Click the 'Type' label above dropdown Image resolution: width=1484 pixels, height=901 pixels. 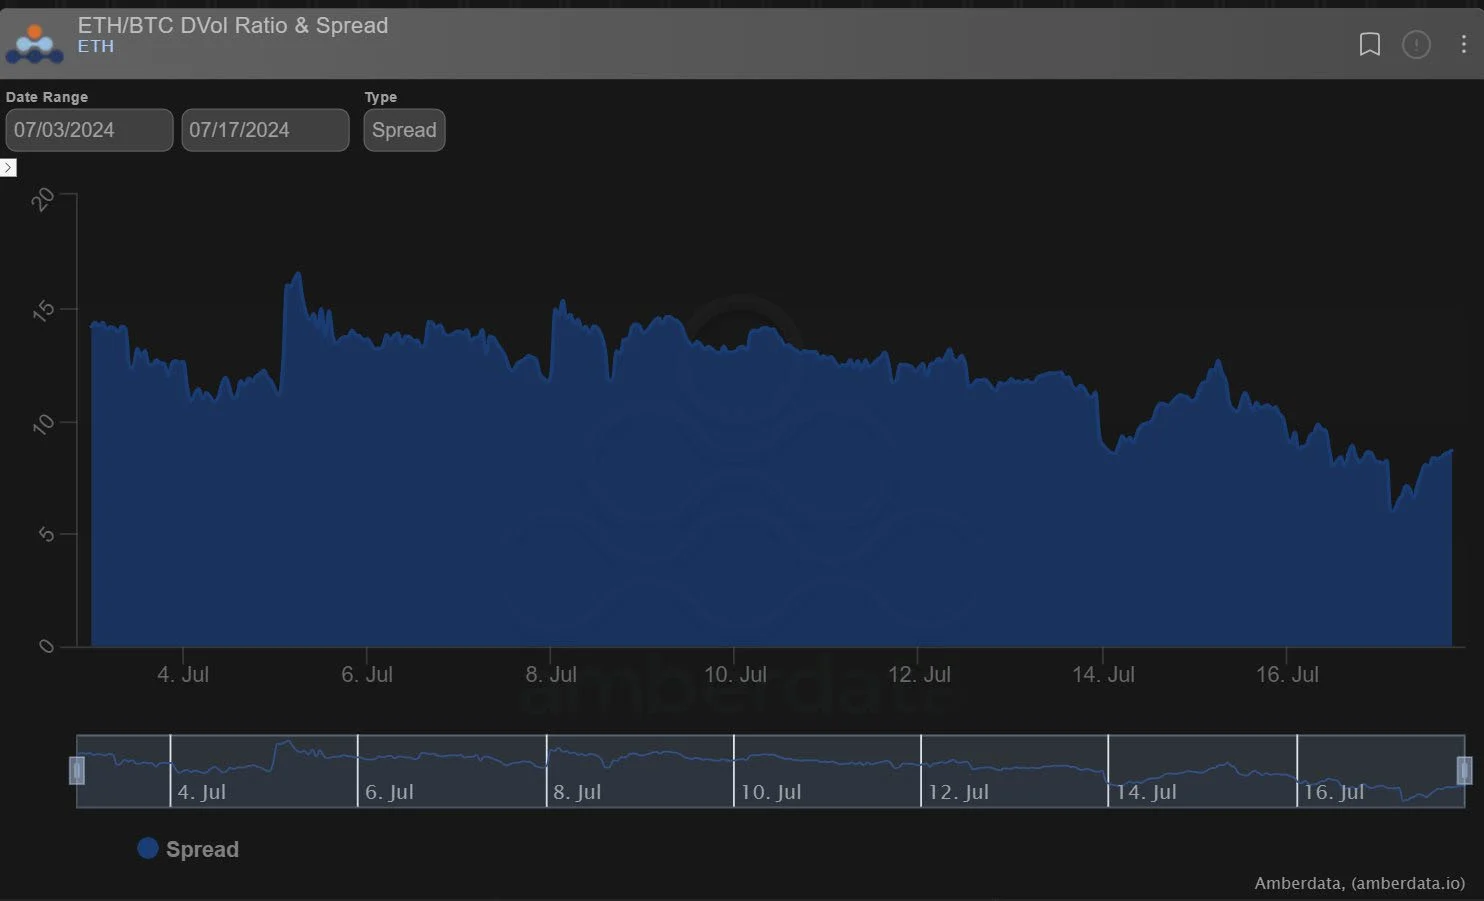point(380,97)
